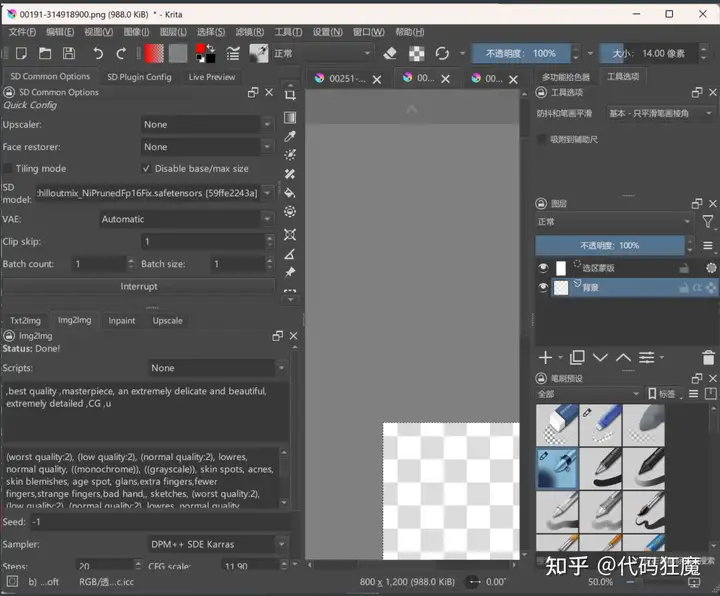
Task: Open the 图层(L) menu
Action: 173,32
